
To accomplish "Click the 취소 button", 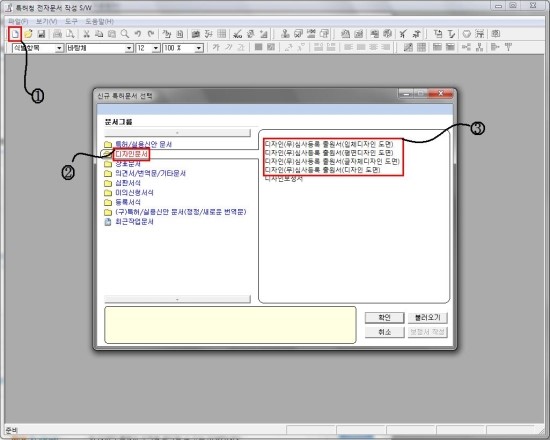I will [384, 332].
